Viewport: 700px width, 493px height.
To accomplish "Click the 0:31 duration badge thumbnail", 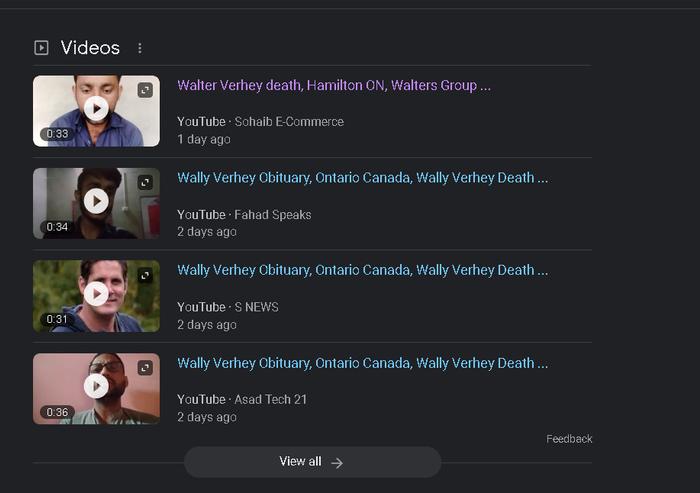I will click(x=57, y=319).
